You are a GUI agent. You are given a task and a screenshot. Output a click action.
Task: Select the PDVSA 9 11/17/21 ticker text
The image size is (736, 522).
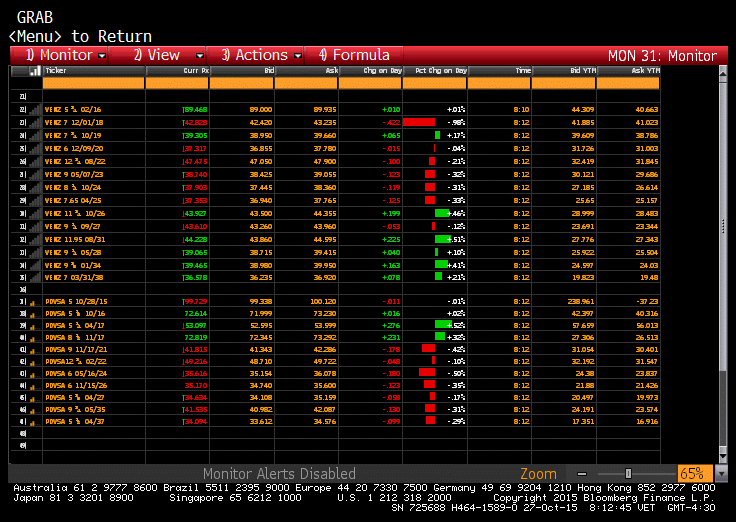coord(78,350)
